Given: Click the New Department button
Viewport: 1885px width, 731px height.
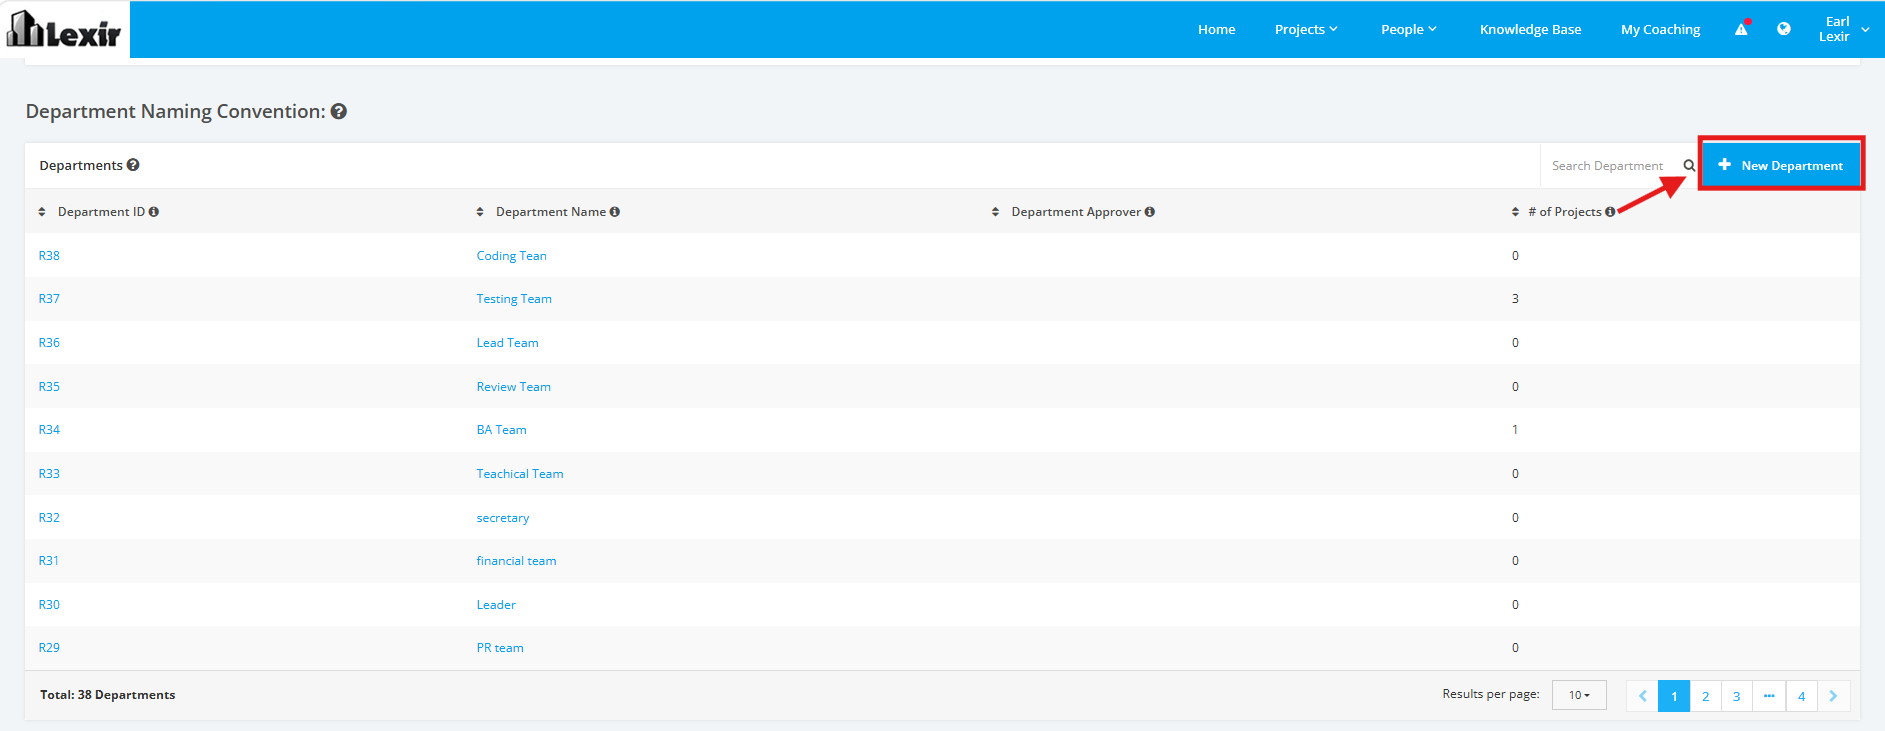Looking at the screenshot, I should point(1781,165).
